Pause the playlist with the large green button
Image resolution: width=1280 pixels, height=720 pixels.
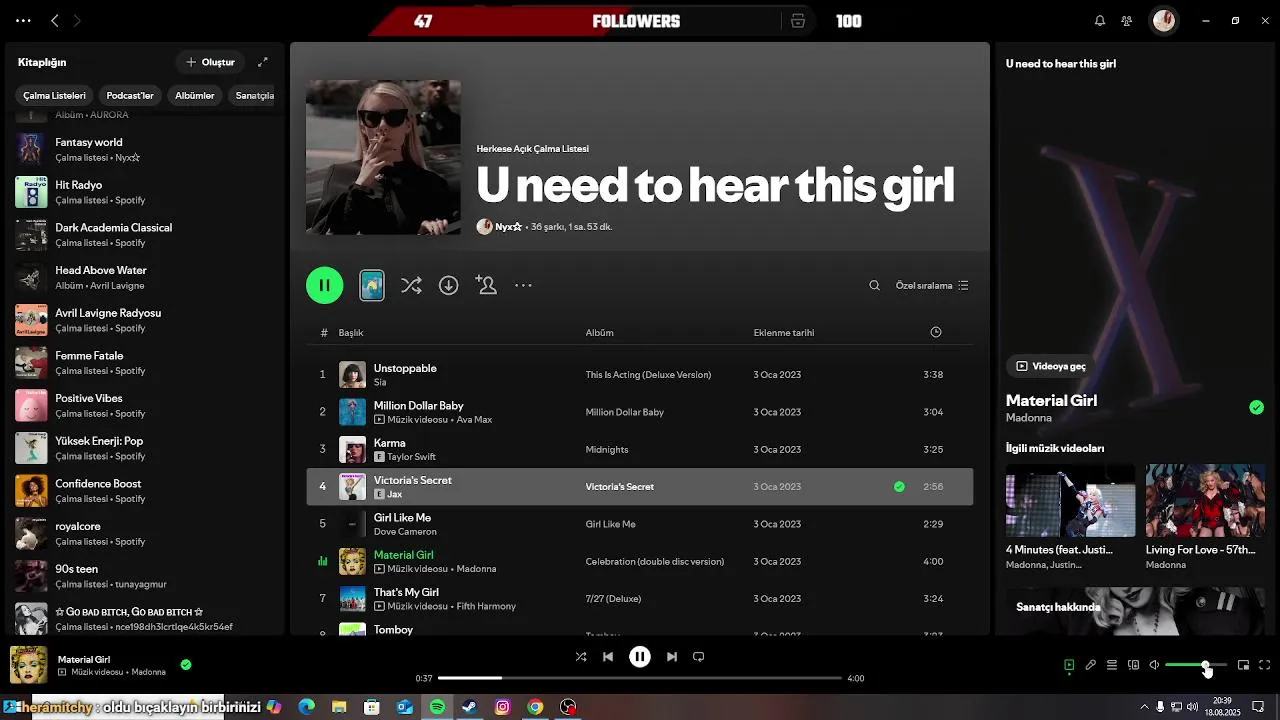pos(325,285)
